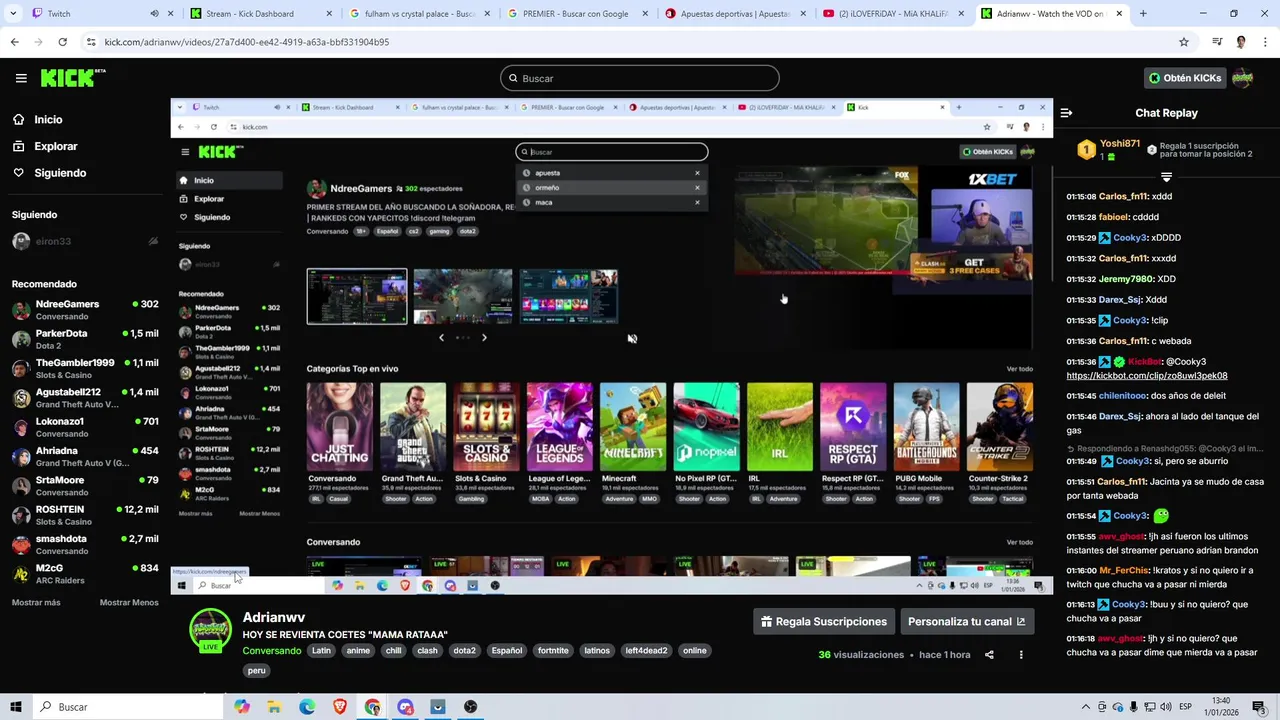
Task: Select the dota2 tag
Action: coord(464,651)
